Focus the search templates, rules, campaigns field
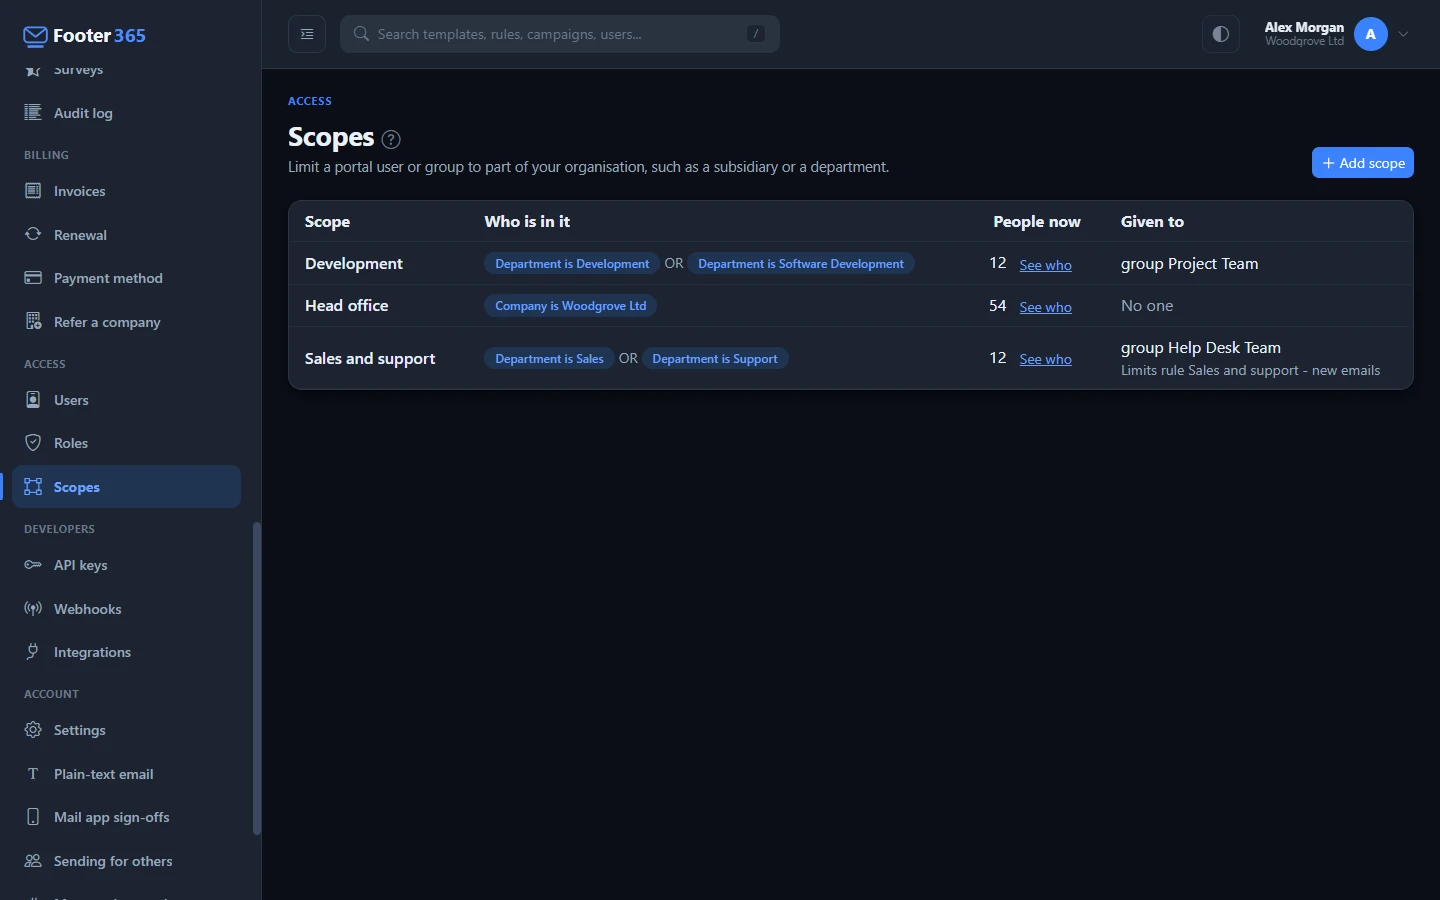 tap(560, 34)
